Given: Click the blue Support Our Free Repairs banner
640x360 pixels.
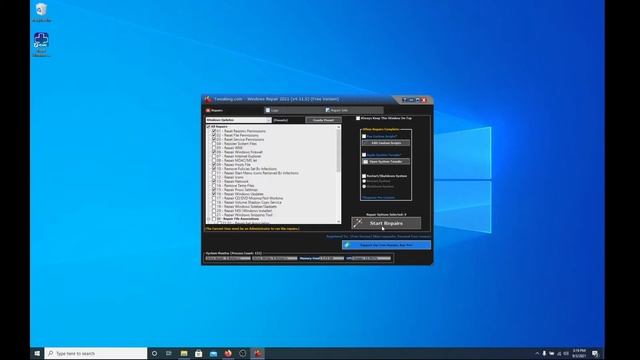Looking at the screenshot, I should pyautogui.click(x=386, y=245).
